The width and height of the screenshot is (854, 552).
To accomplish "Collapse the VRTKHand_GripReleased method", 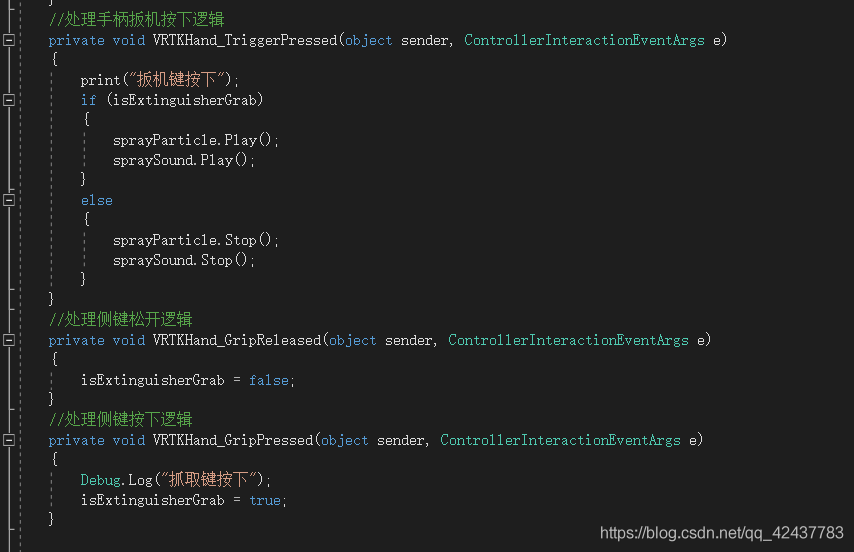I will (x=9, y=340).
